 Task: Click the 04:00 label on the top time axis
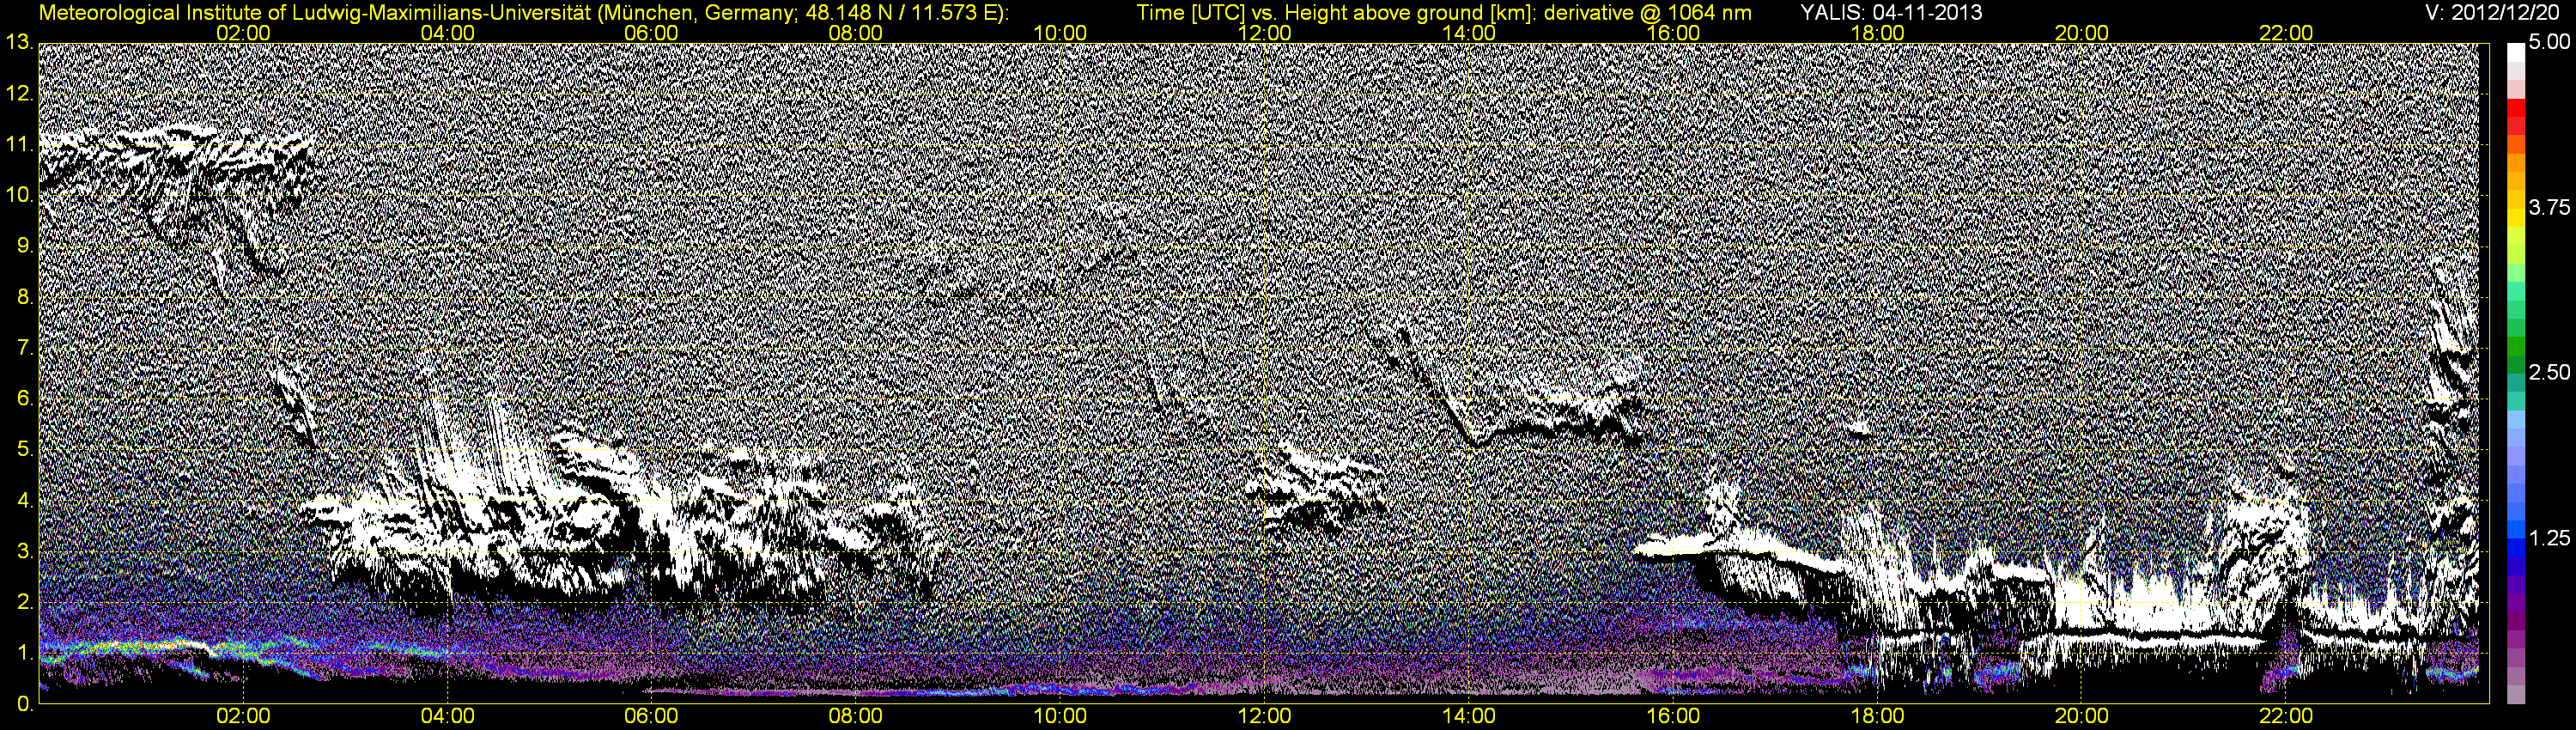point(447,33)
